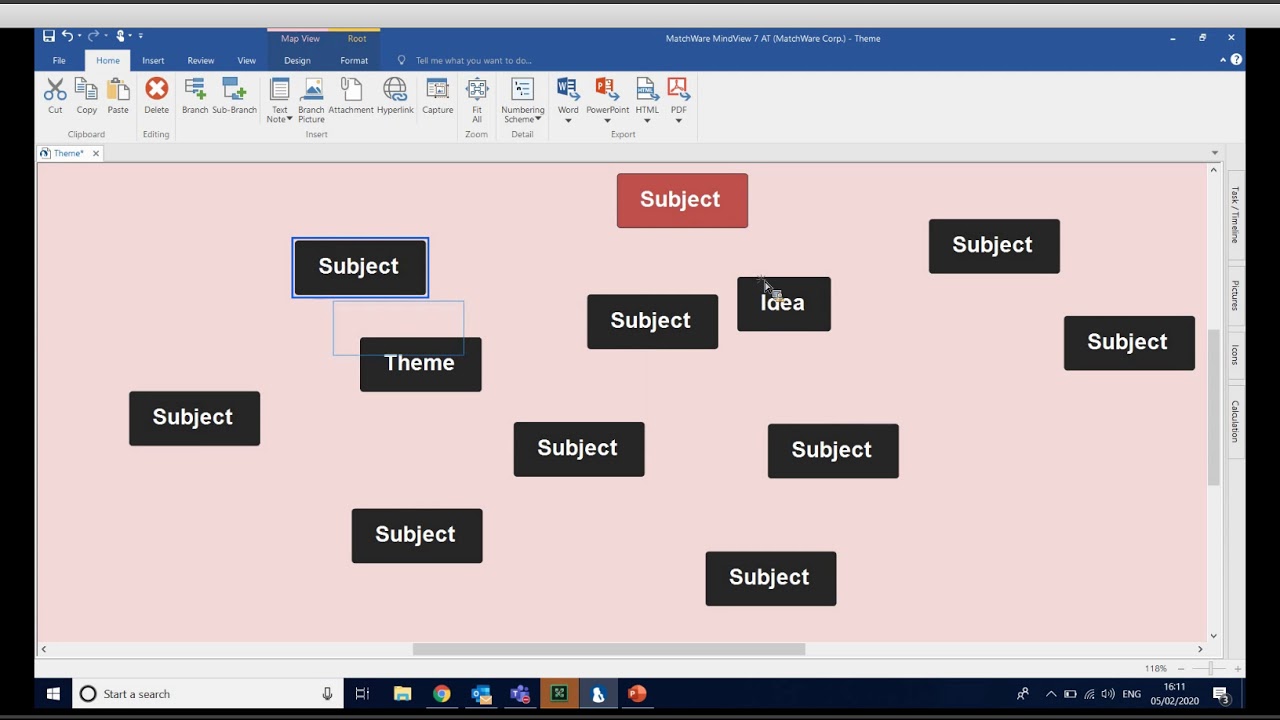Open Redo history dropdown arrow
This screenshot has height=720, width=1280.
click(x=105, y=36)
